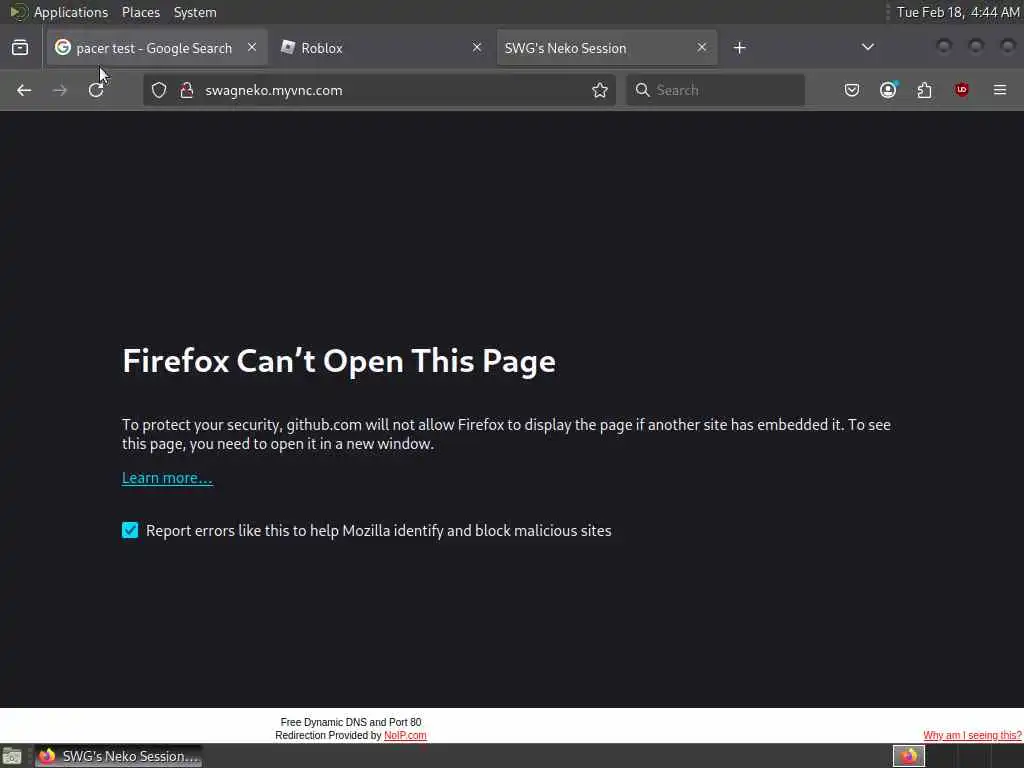Click the Report errors like this label text
This screenshot has width=1024, height=768.
379,530
